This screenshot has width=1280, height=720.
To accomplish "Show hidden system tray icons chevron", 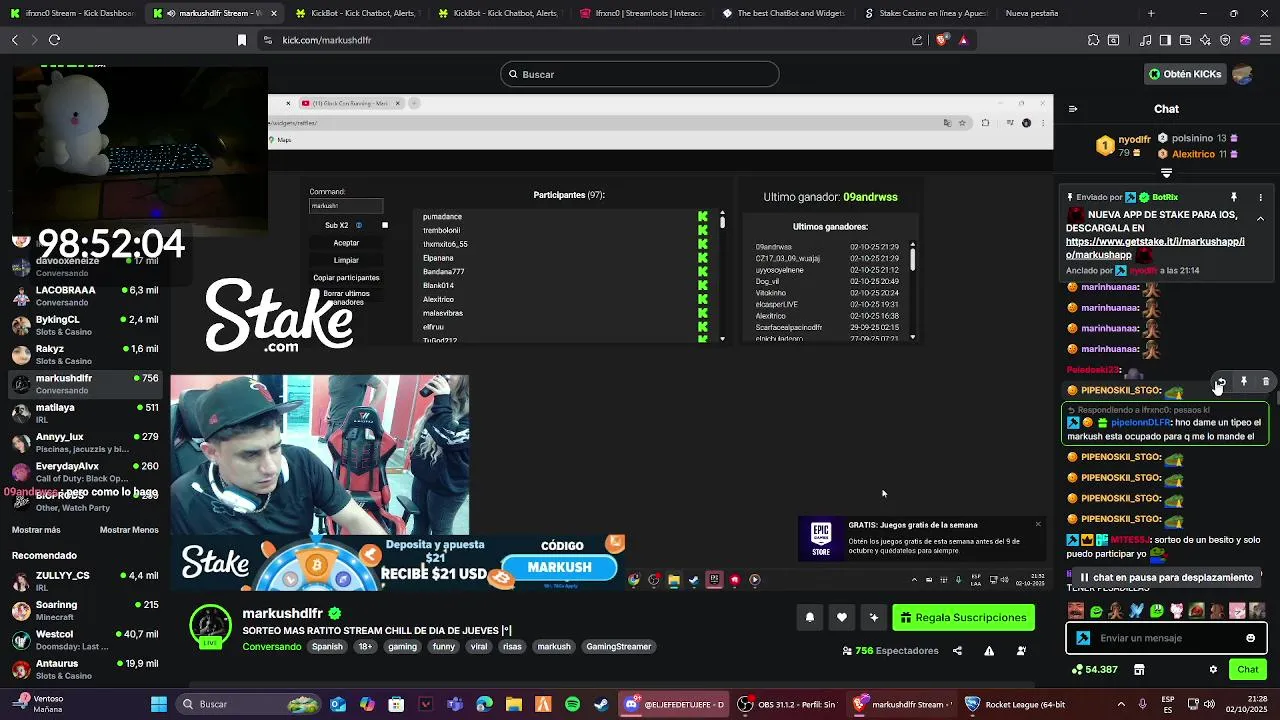I will coord(1121,704).
